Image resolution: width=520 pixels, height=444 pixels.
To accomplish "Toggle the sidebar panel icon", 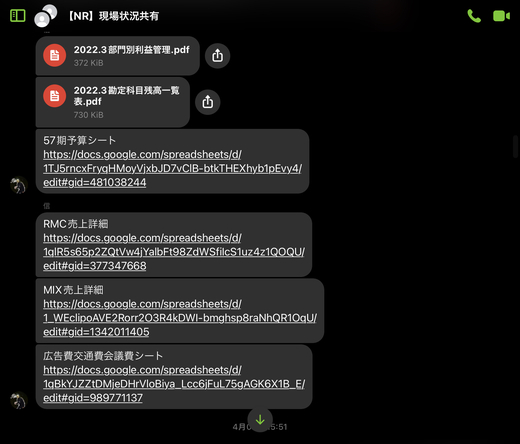I will [18, 15].
